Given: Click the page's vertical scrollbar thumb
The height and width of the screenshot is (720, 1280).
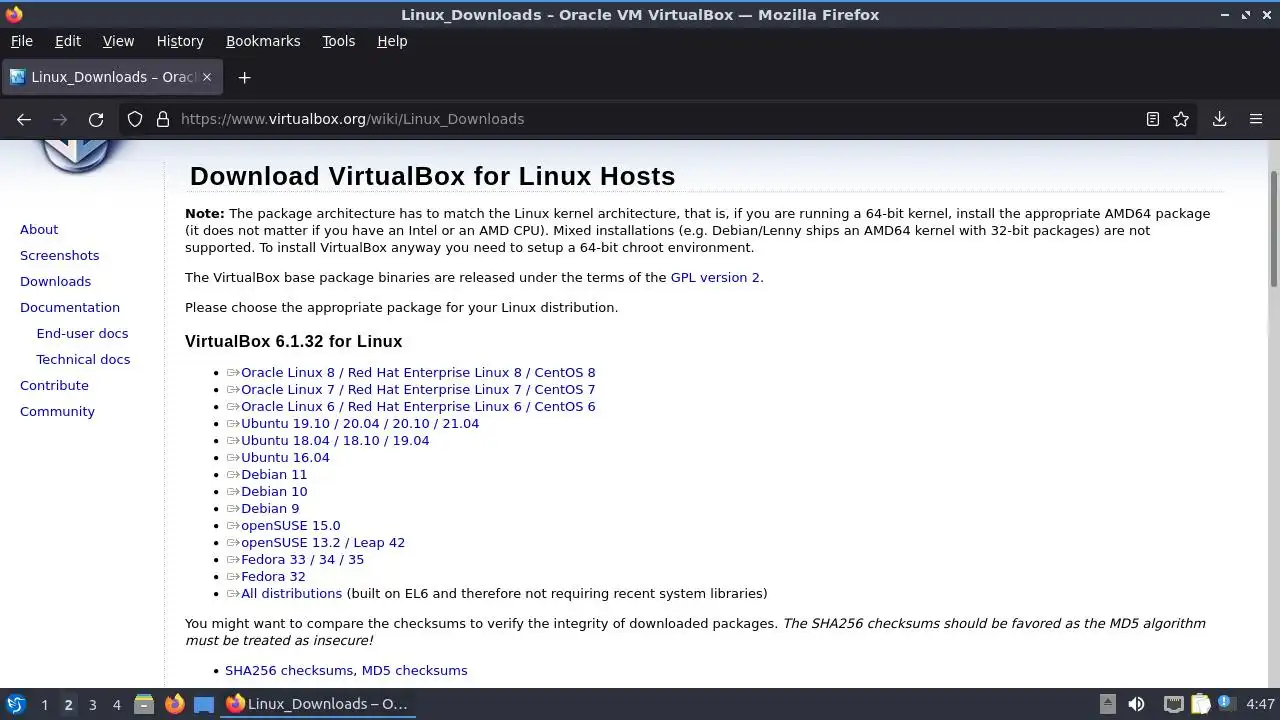Looking at the screenshot, I should [1273, 228].
